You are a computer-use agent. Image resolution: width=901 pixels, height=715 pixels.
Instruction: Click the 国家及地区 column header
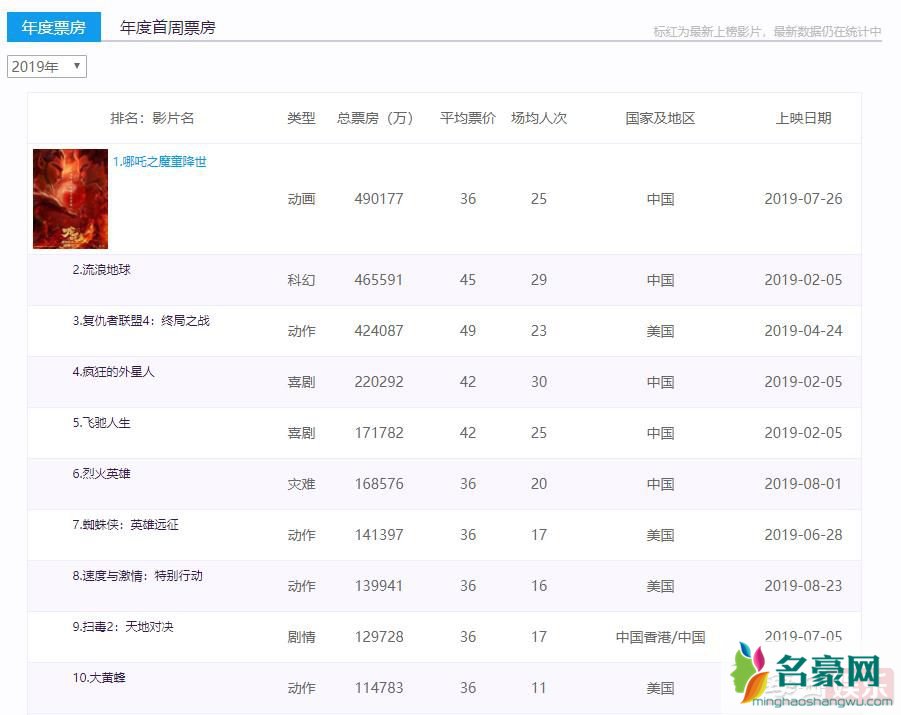(x=660, y=118)
